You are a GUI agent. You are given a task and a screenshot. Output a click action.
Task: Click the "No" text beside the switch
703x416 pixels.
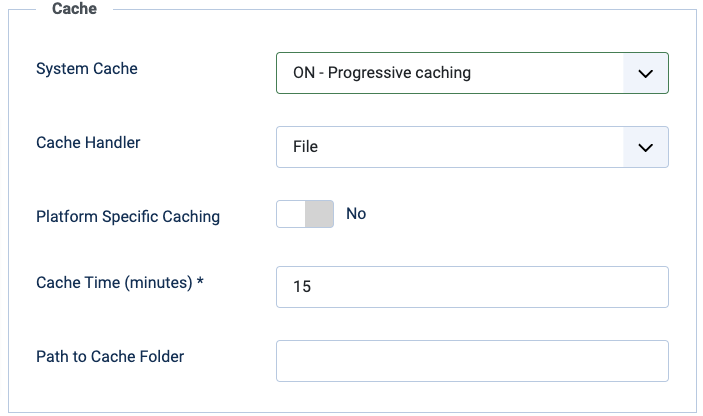pyautogui.click(x=356, y=214)
